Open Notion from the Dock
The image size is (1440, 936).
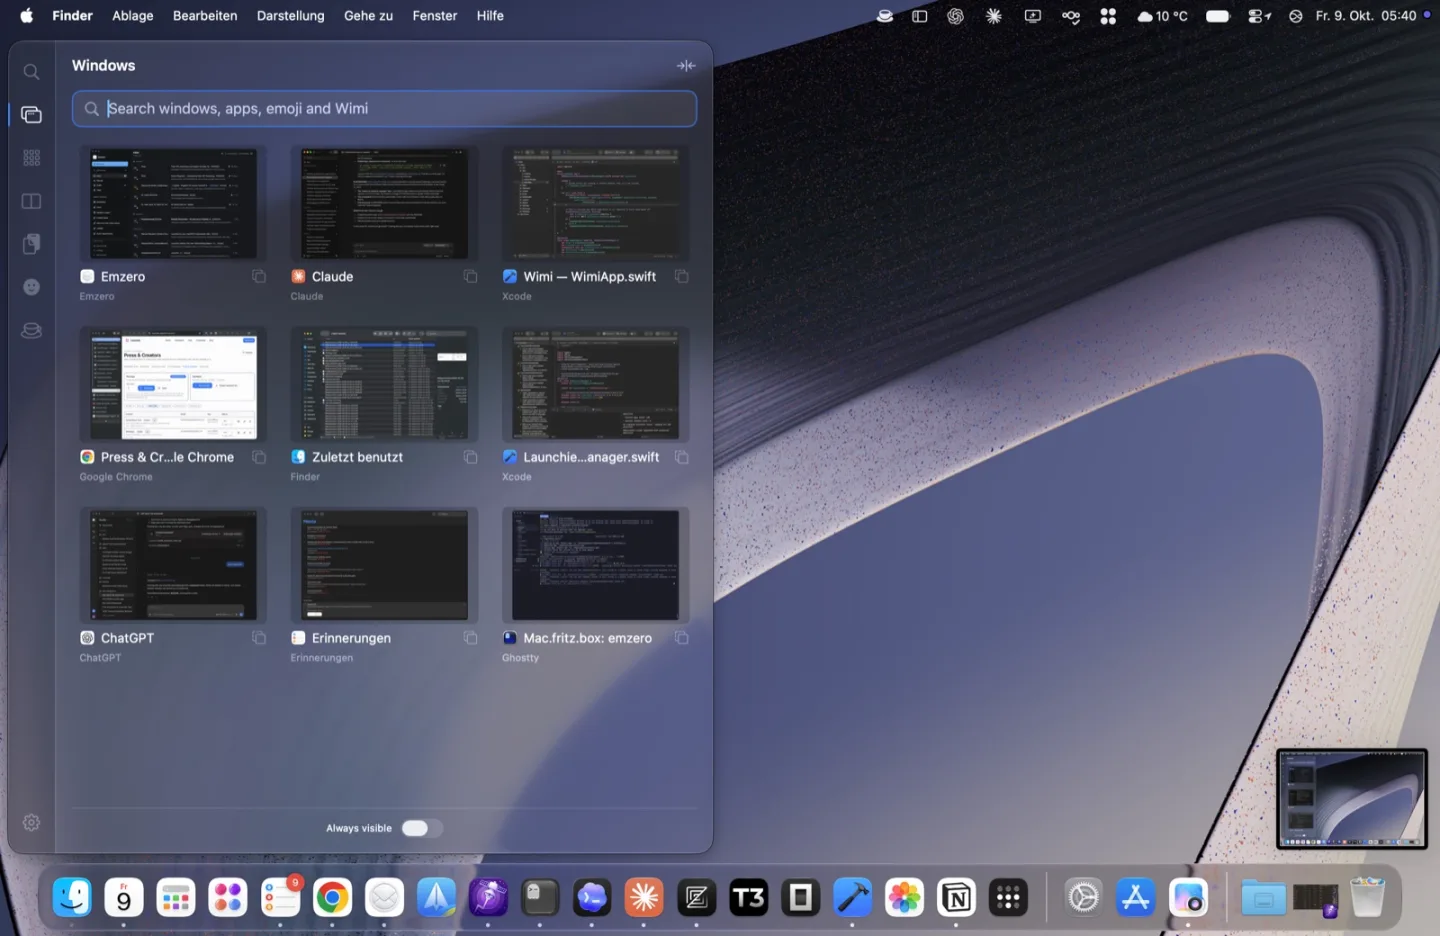pyautogui.click(x=956, y=898)
